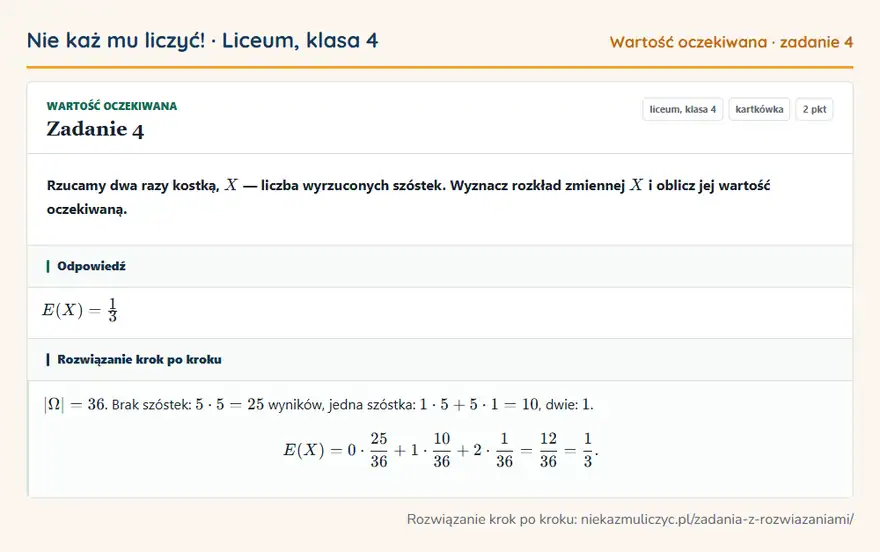Click the expected value calculation formula with 12/36
Image resolution: width=880 pixels, height=552 pixels.
441,450
